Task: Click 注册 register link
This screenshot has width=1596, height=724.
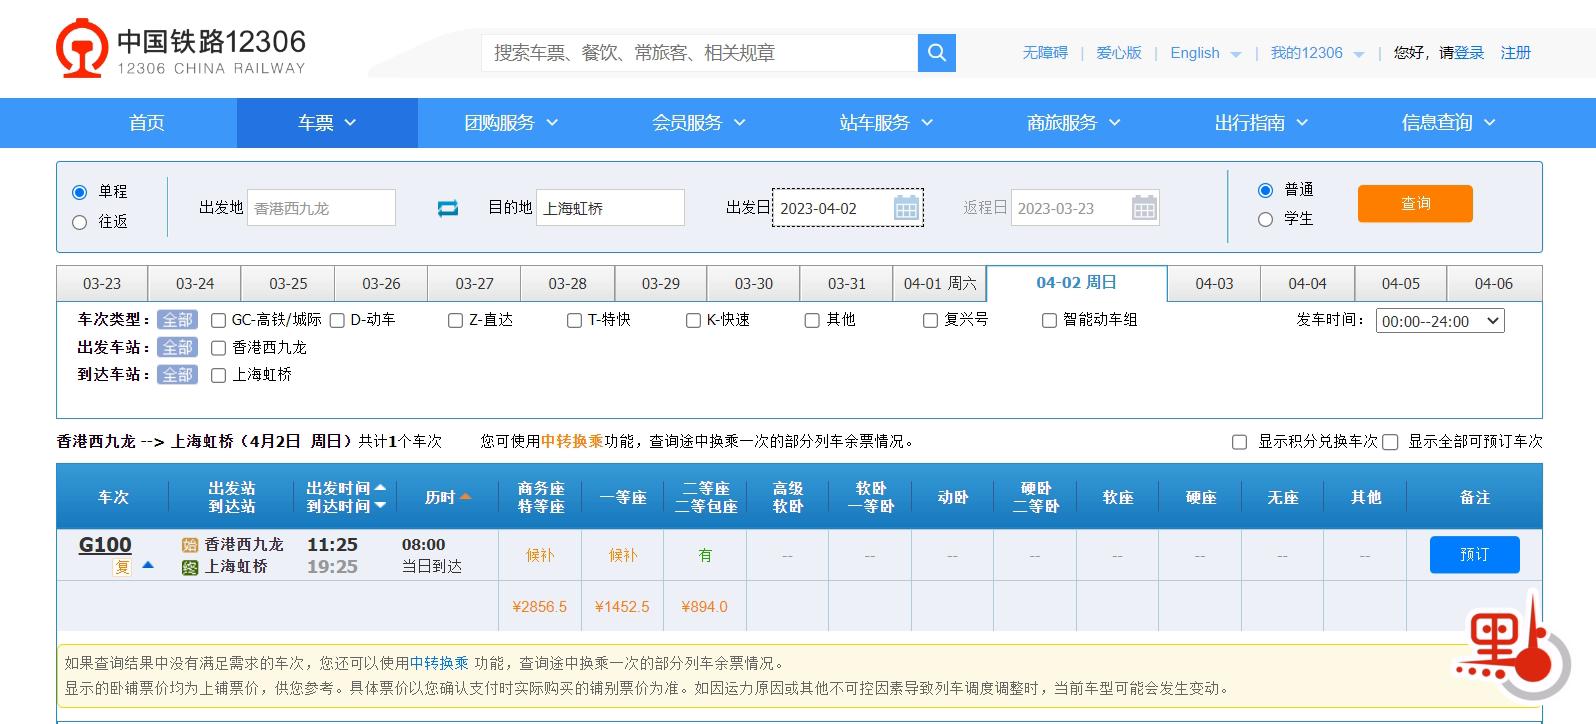Action: coord(1516,53)
